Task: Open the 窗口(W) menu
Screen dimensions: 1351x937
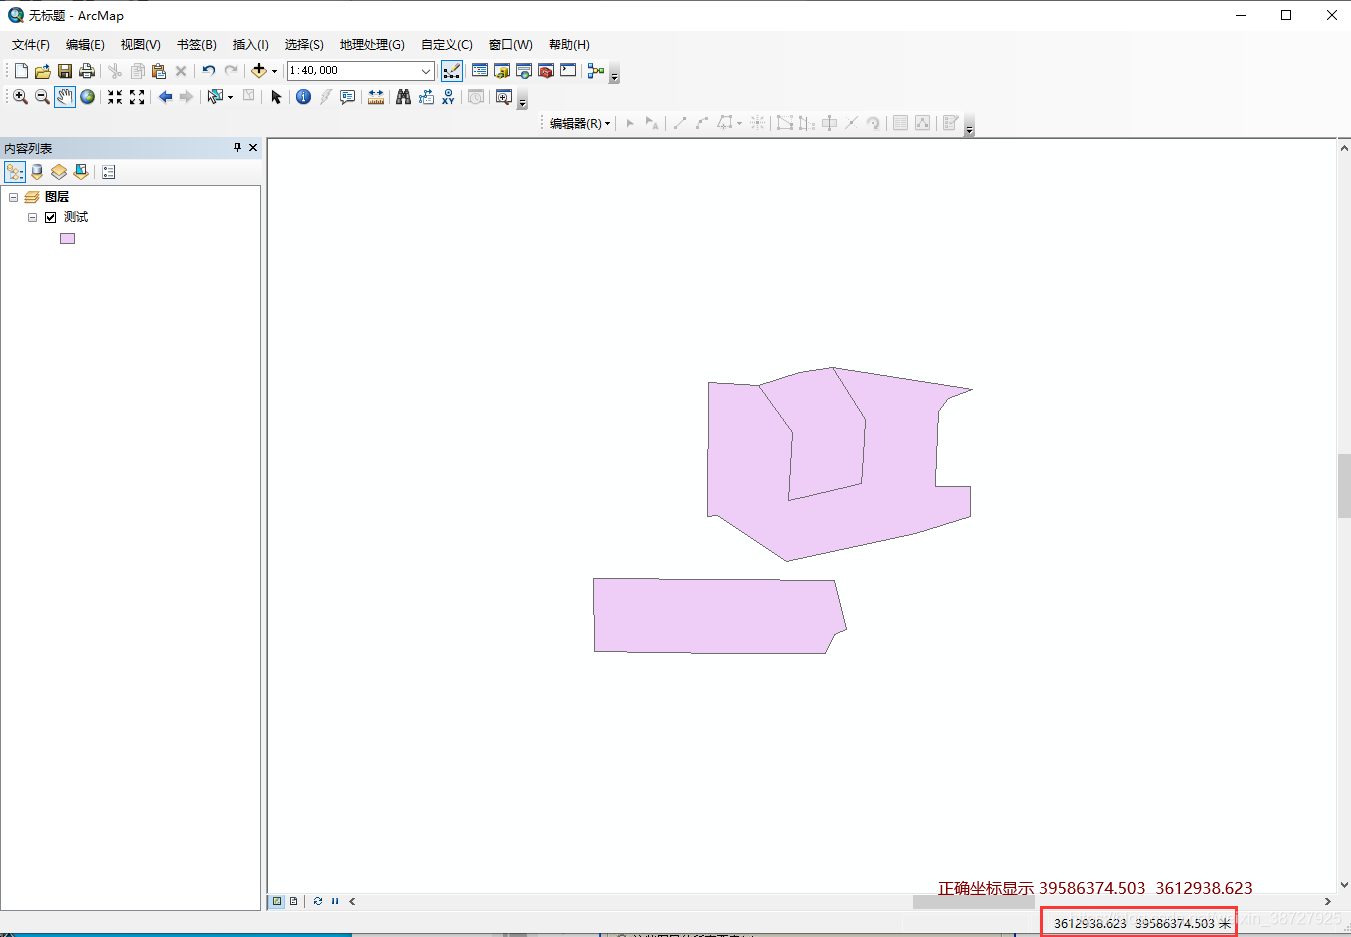Action: coord(510,45)
